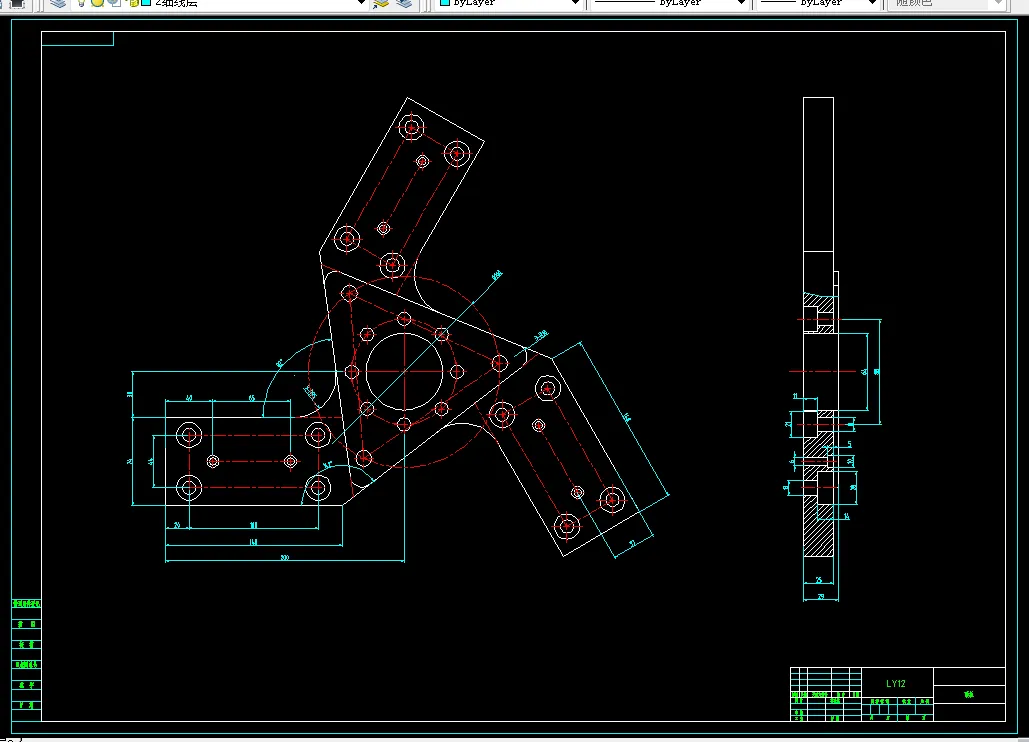Open the ByLayer color control dropdown arrow
The height and width of the screenshot is (742, 1029).
tap(576, 3)
